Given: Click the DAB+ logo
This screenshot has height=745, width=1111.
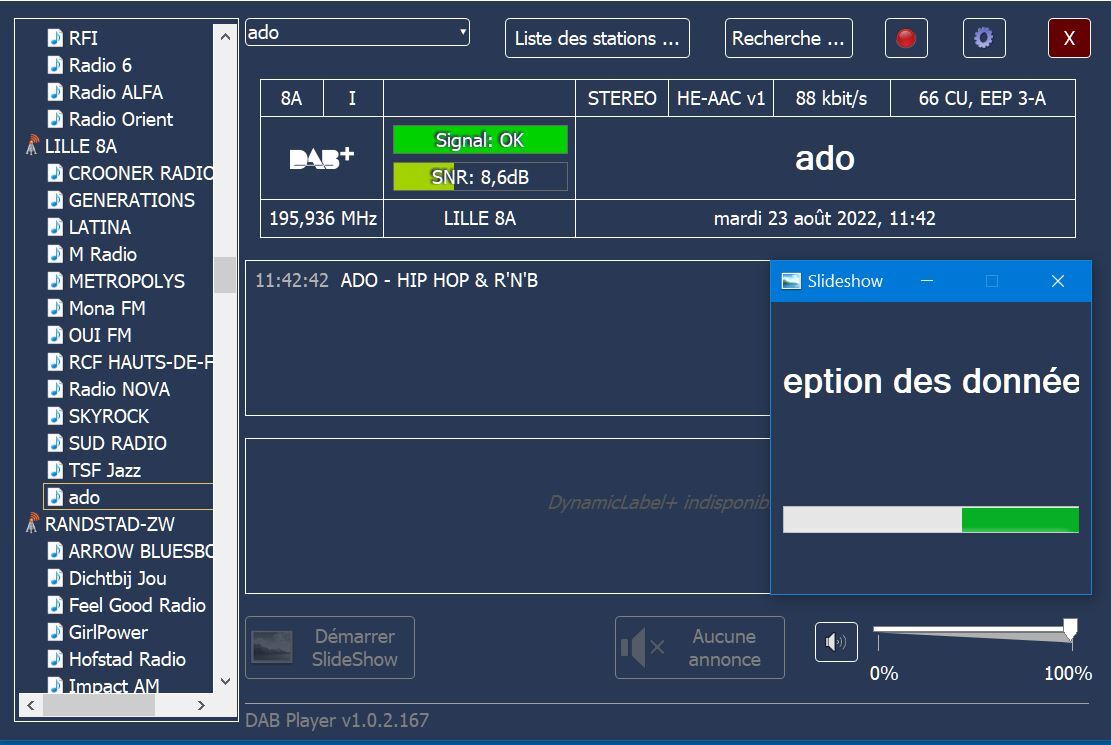Looking at the screenshot, I should 322,157.
